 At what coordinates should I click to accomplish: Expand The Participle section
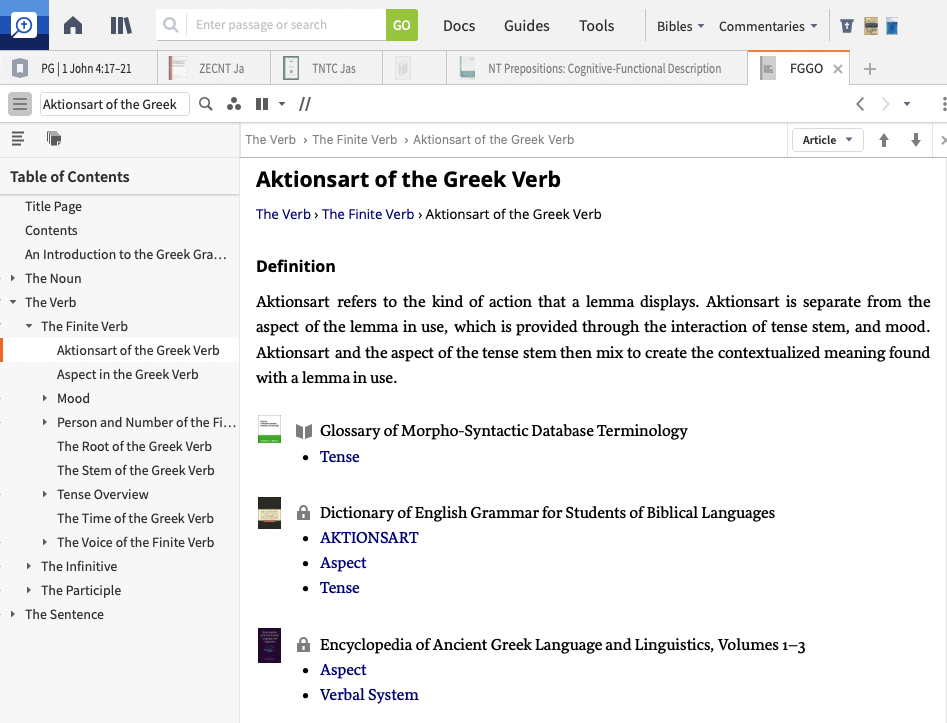(x=28, y=590)
